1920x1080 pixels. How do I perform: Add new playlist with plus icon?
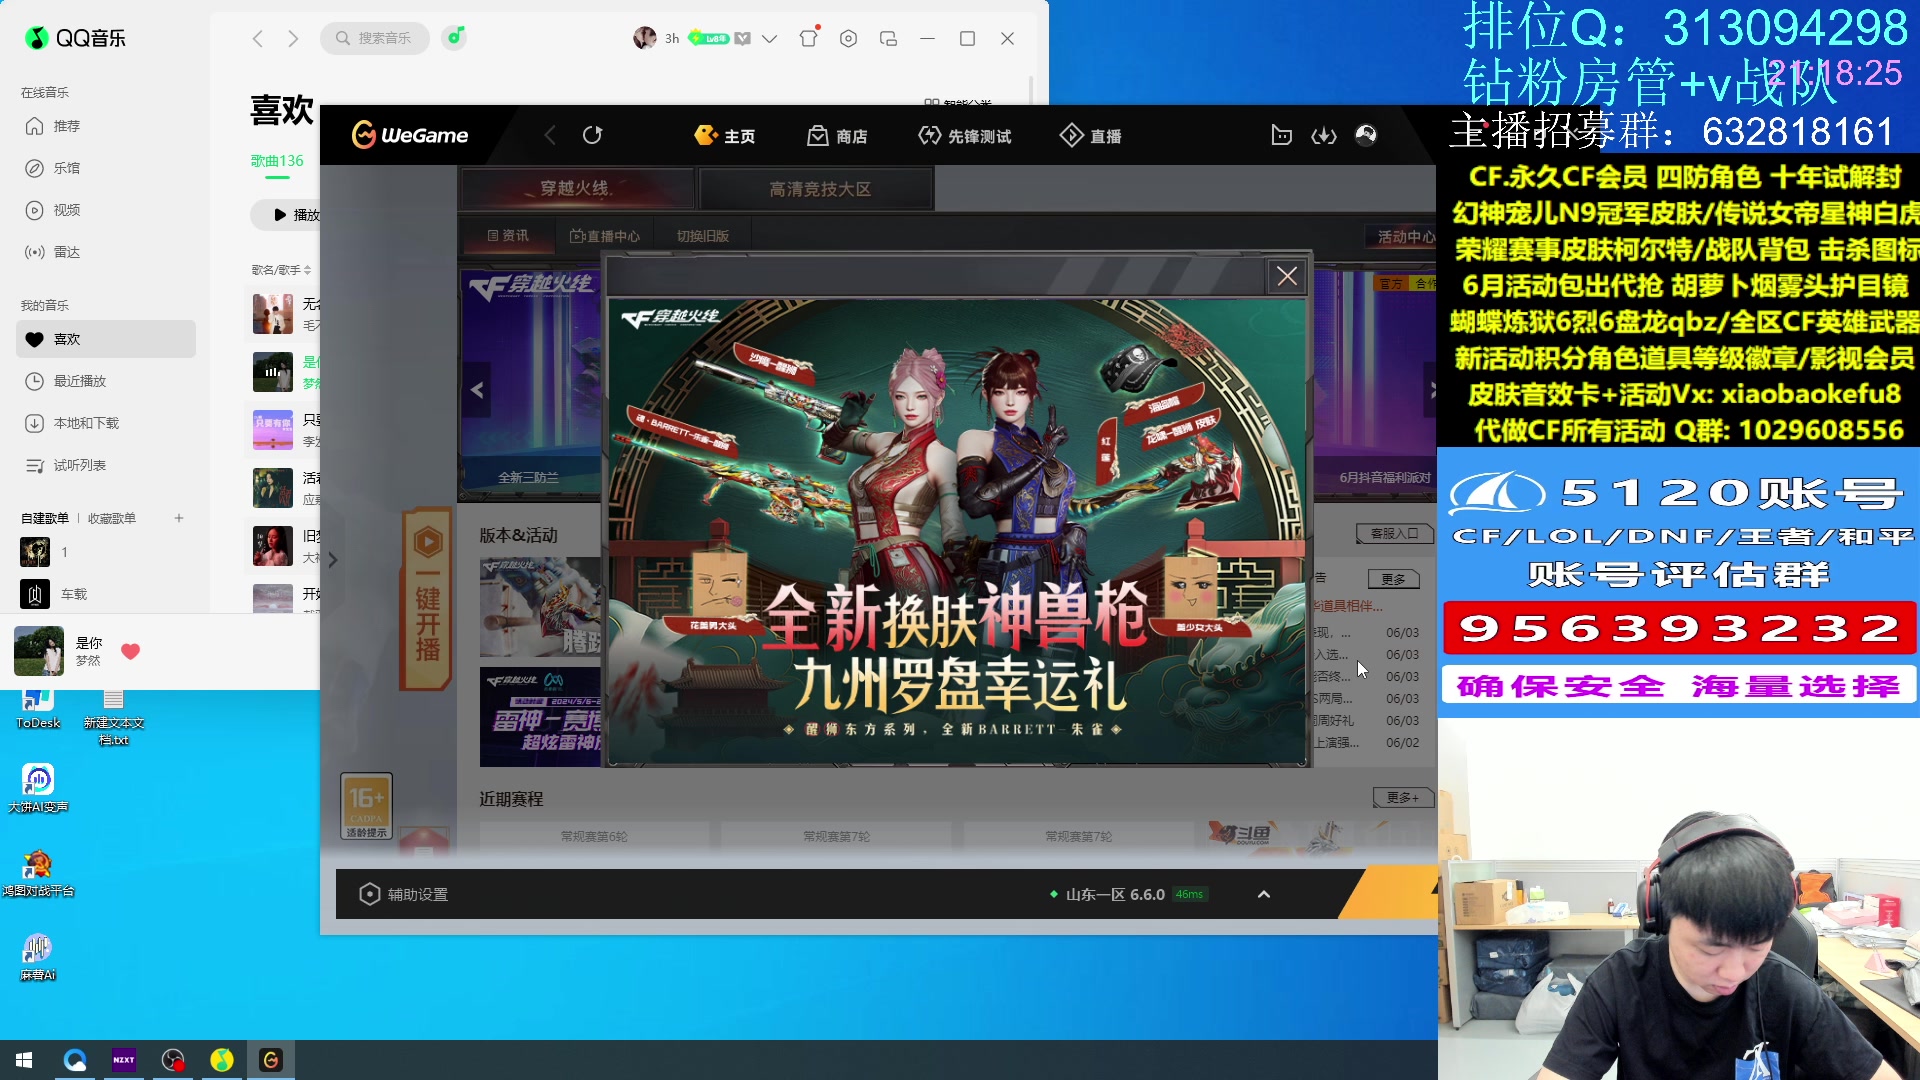[179, 518]
